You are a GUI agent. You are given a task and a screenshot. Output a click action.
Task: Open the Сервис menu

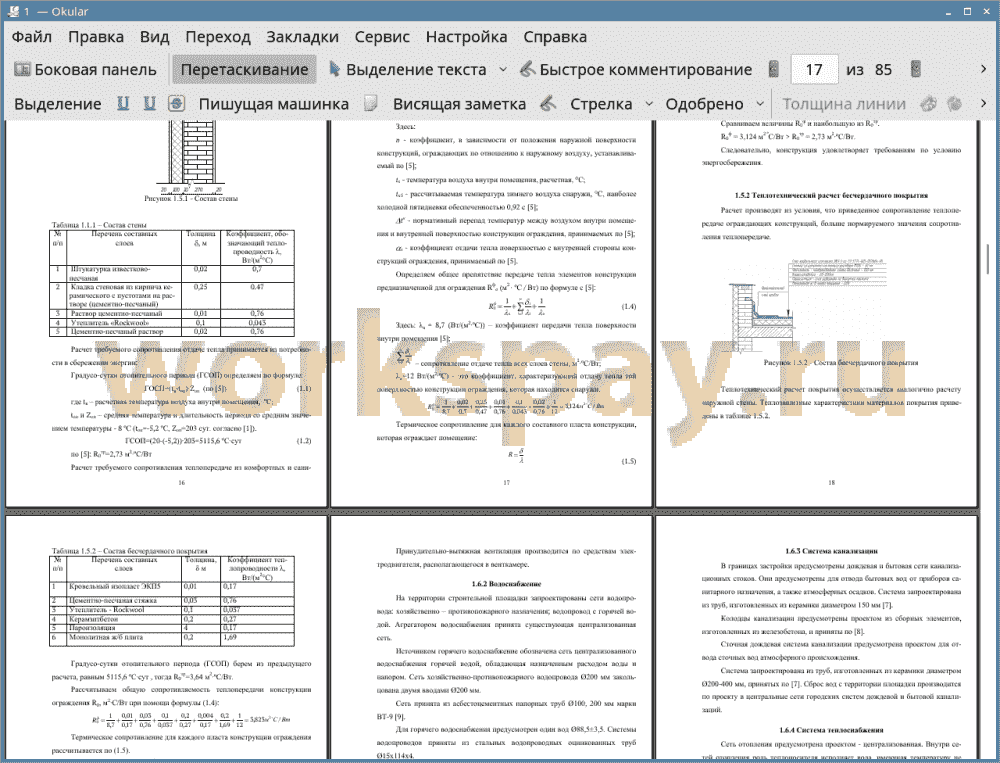coord(382,37)
